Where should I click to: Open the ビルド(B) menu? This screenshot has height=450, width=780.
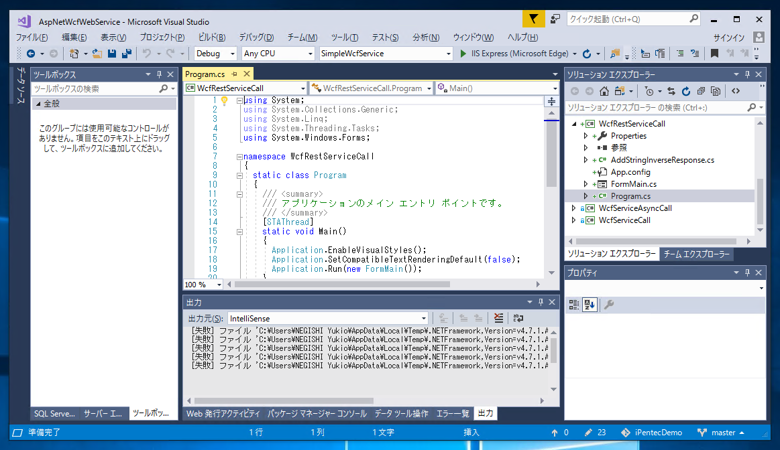[211, 37]
